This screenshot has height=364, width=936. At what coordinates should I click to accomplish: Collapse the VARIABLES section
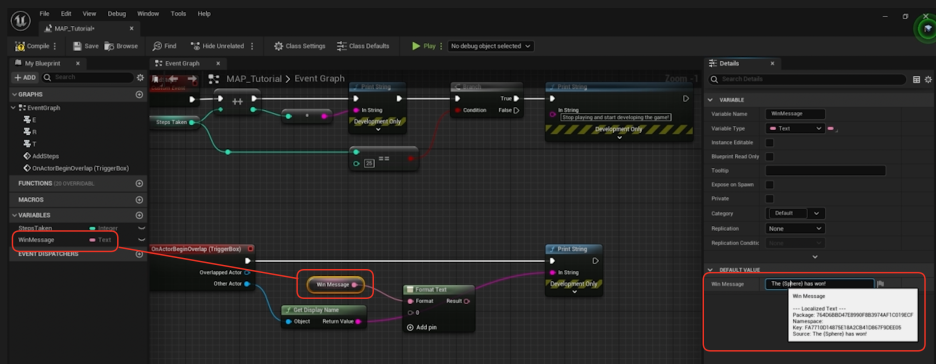(14, 215)
